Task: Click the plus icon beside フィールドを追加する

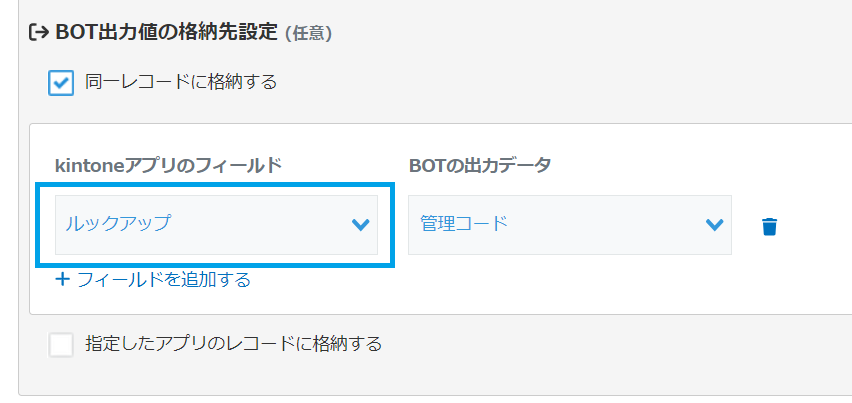Action: tap(63, 279)
